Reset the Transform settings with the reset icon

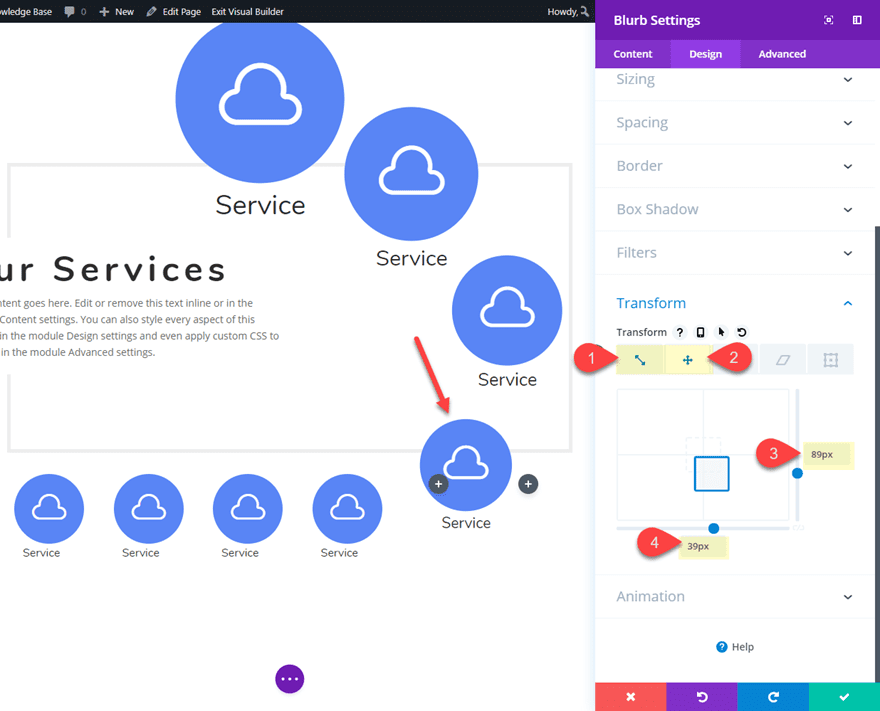pyautogui.click(x=739, y=331)
